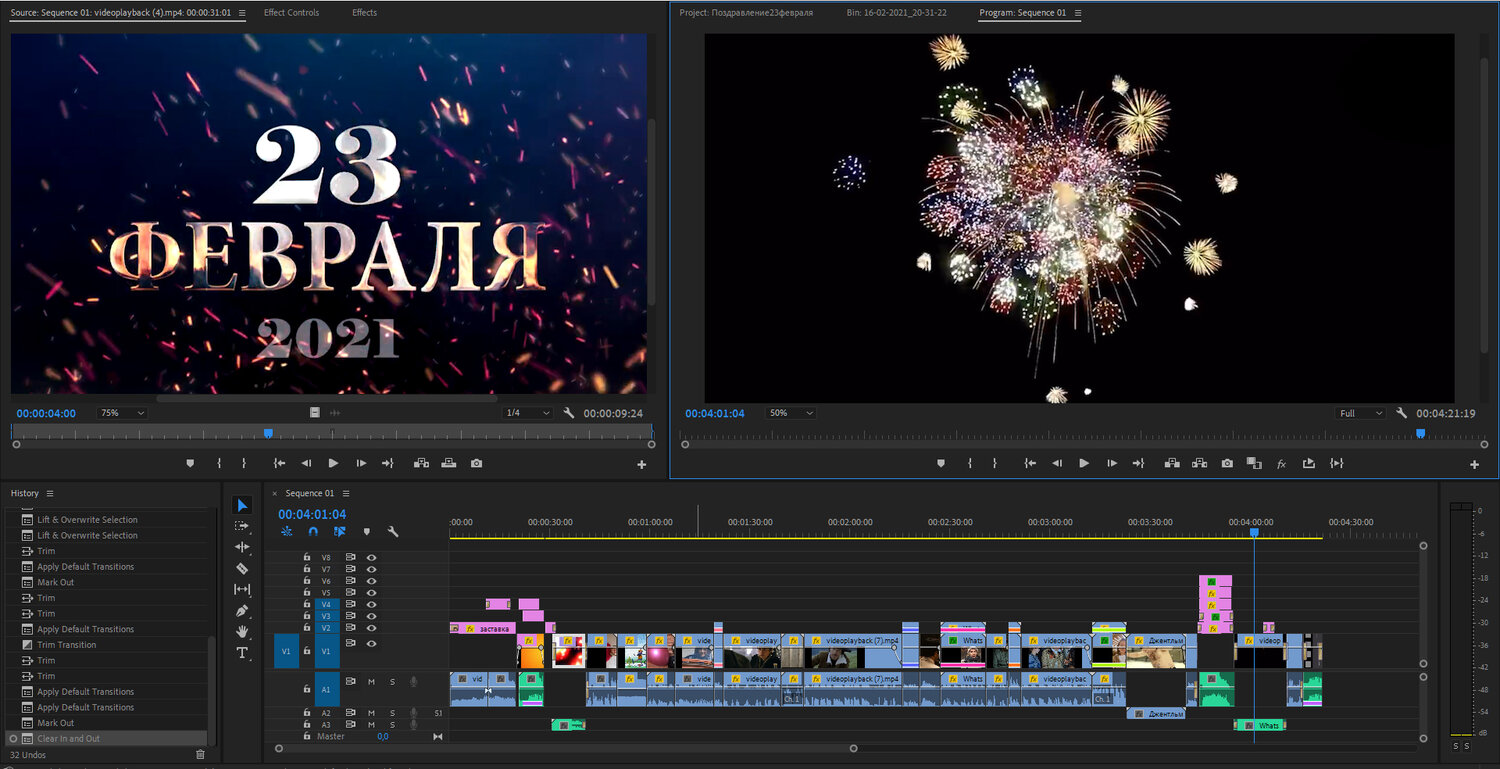The image size is (1500, 769).
Task: Click the timeline timecode 00:04:01:04 field
Action: coord(312,515)
